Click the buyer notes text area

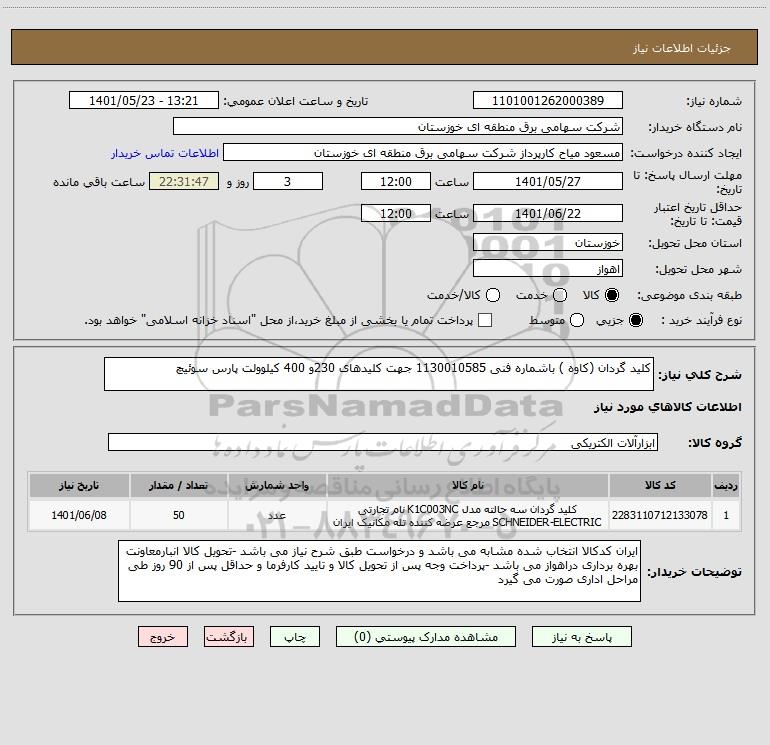(379, 571)
